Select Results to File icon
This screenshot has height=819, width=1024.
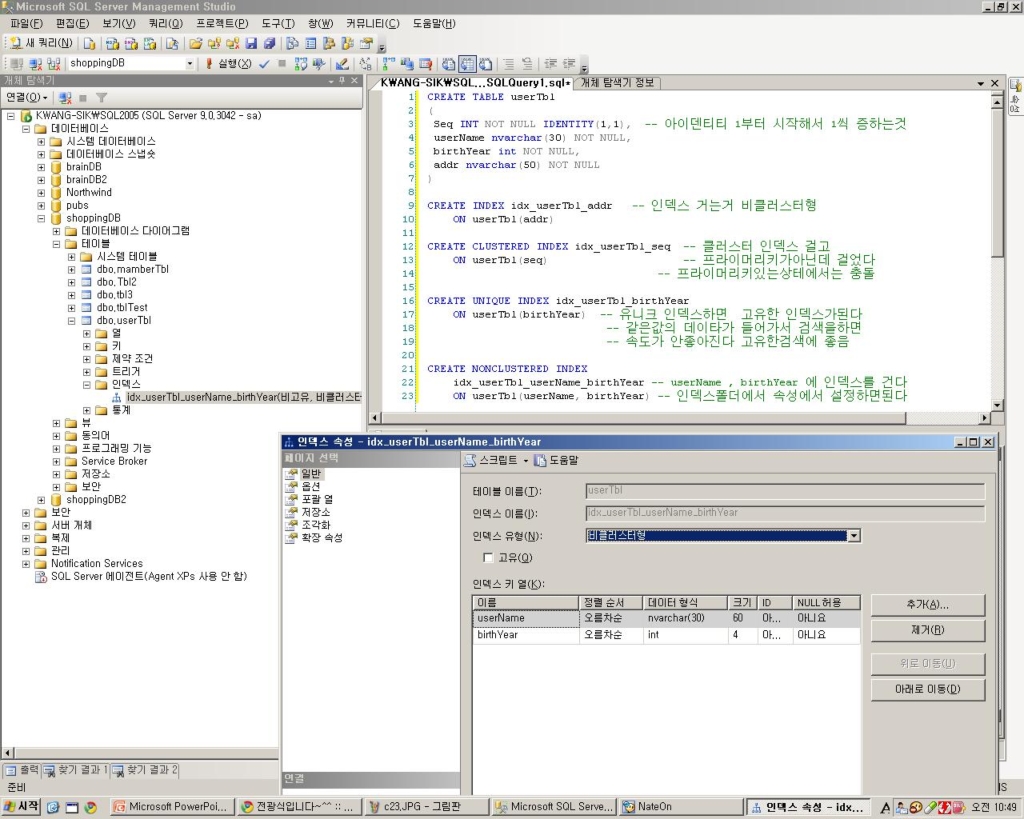[x=485, y=63]
